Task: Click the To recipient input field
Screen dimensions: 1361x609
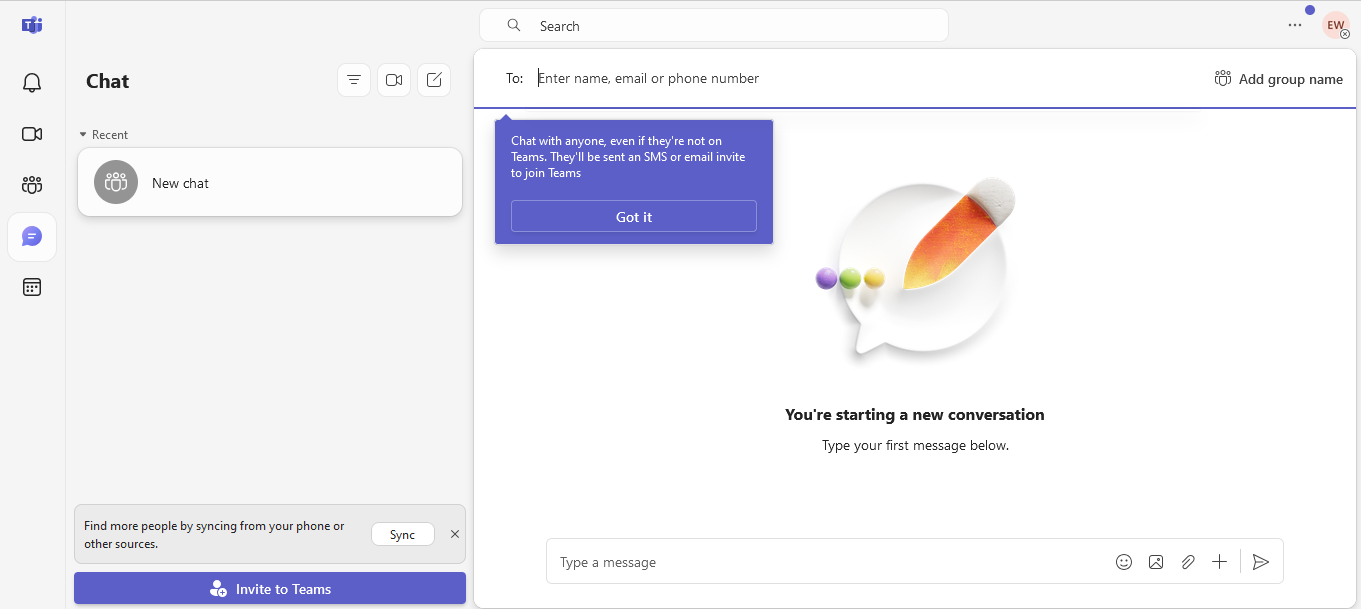Action: tap(700, 77)
